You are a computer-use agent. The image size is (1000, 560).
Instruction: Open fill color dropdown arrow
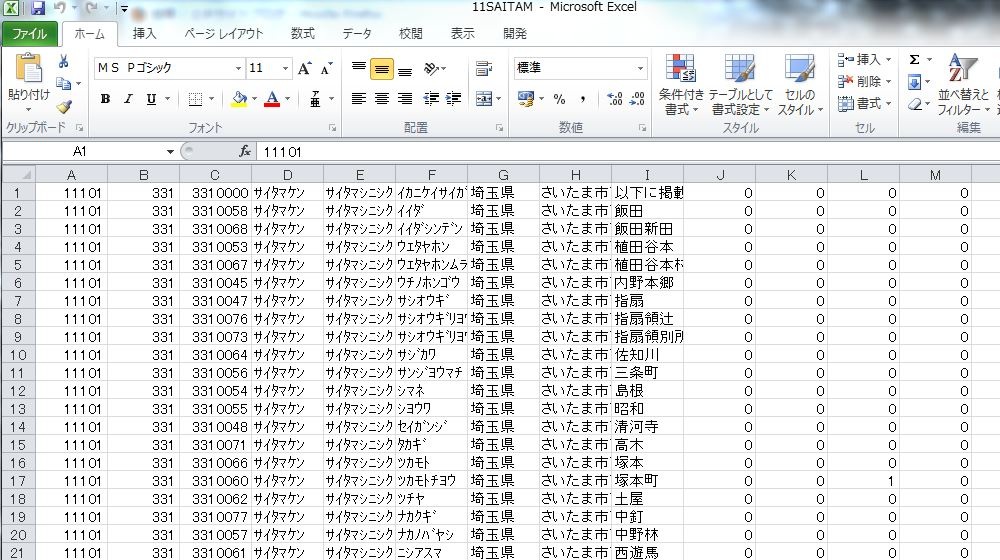point(254,99)
